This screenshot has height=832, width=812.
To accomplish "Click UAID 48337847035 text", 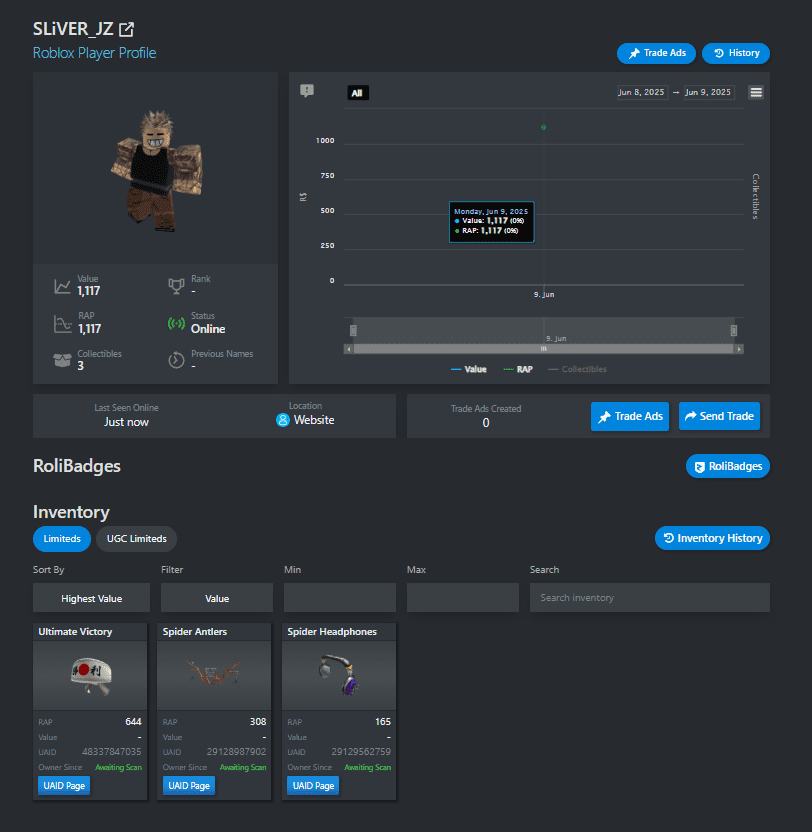I will (111, 752).
